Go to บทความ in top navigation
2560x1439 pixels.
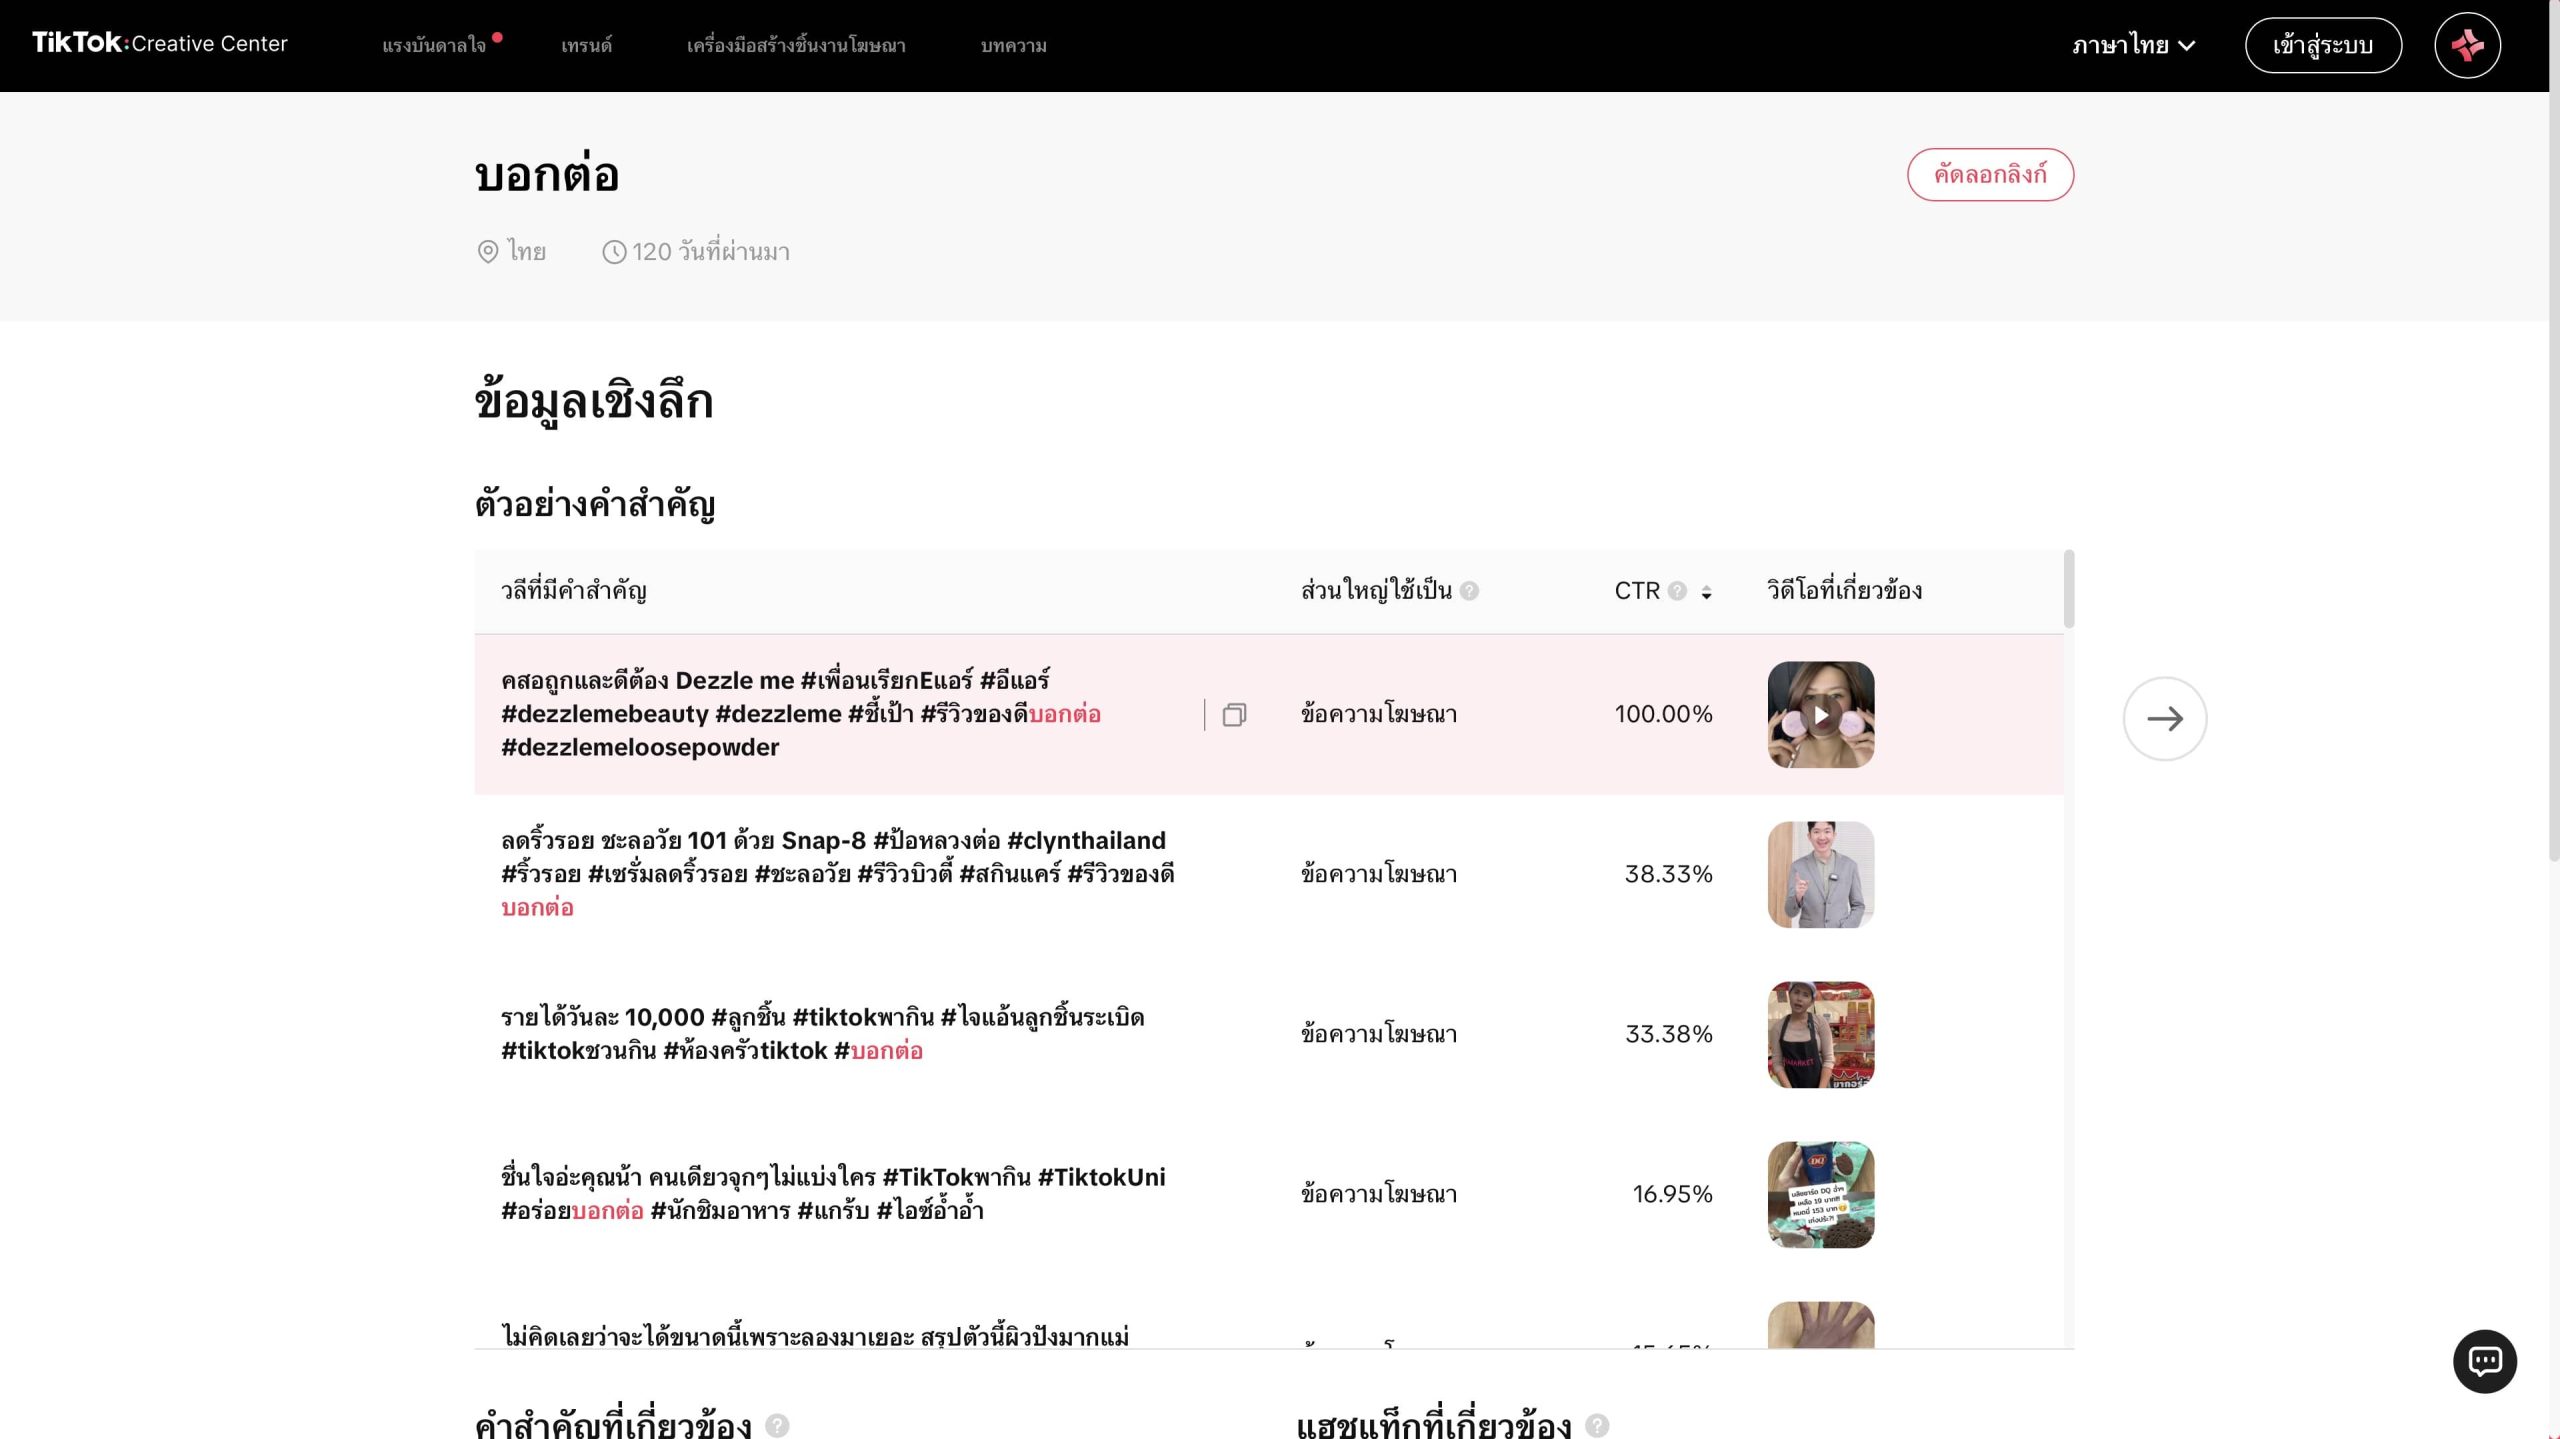1013,45
